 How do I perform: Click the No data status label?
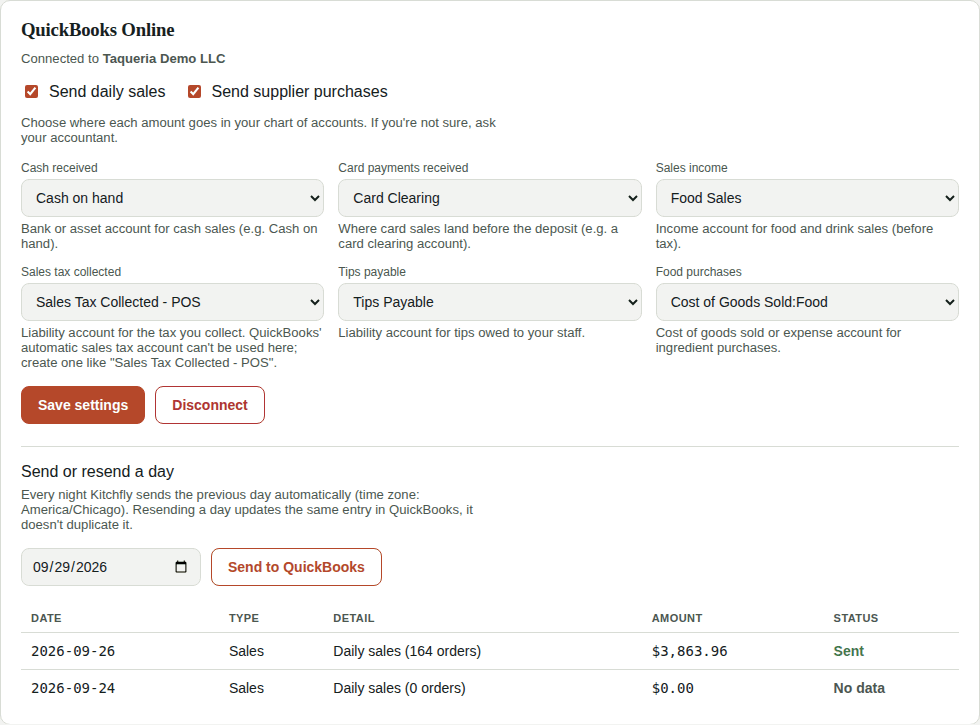[859, 688]
